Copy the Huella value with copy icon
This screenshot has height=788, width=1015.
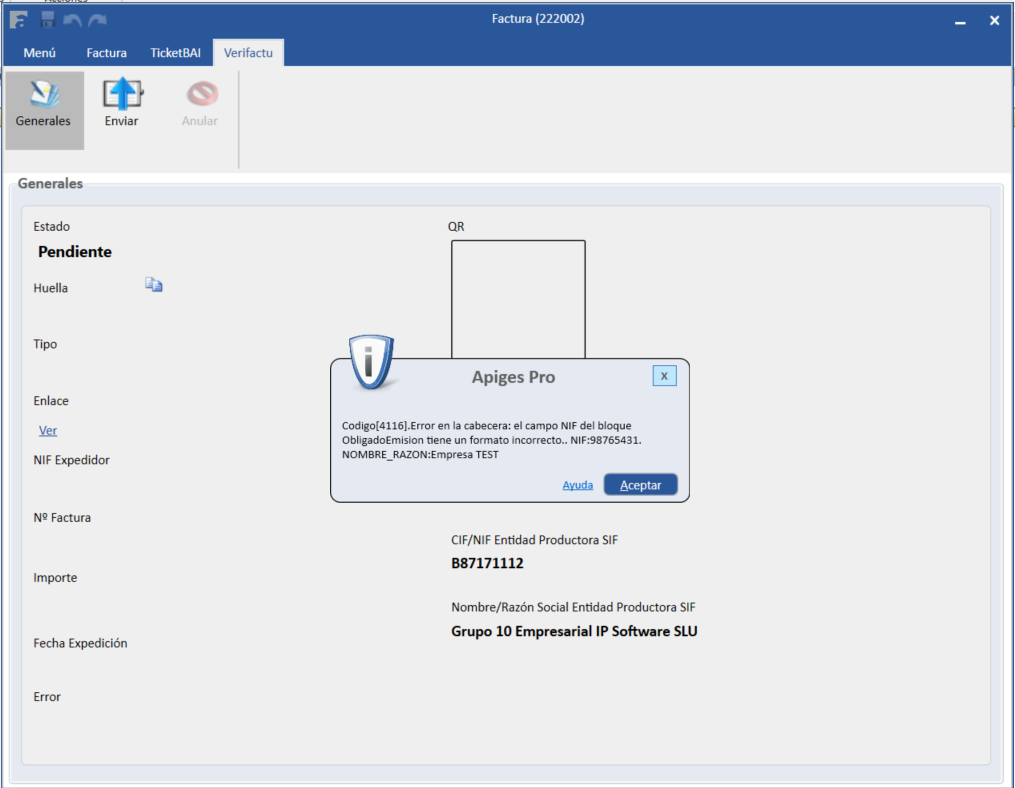click(x=153, y=285)
